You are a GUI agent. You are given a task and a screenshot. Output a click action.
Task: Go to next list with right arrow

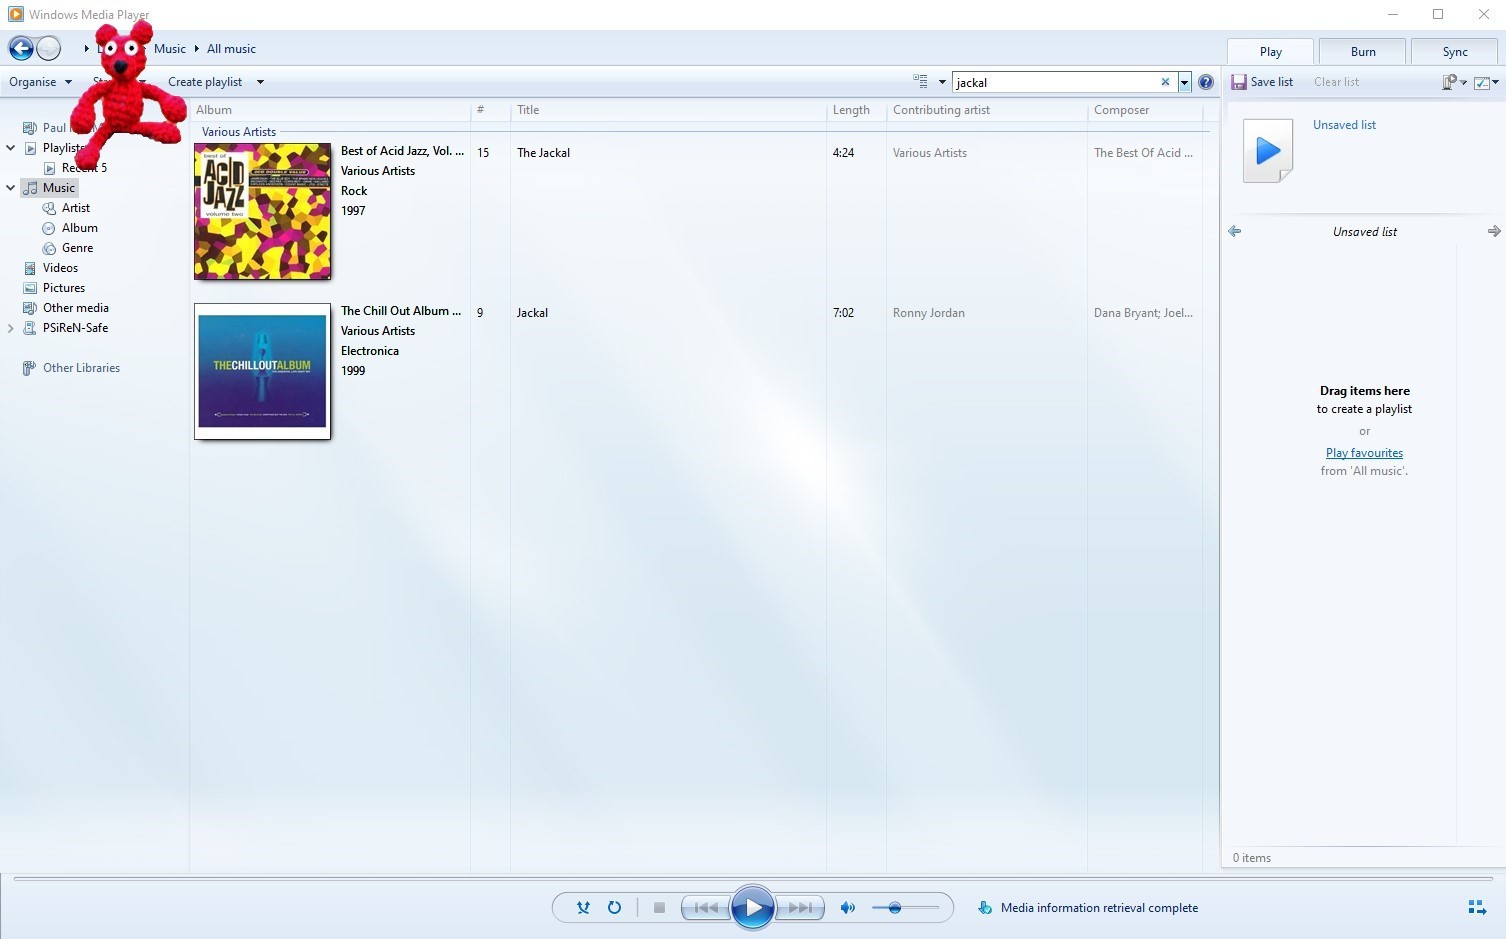(x=1494, y=231)
